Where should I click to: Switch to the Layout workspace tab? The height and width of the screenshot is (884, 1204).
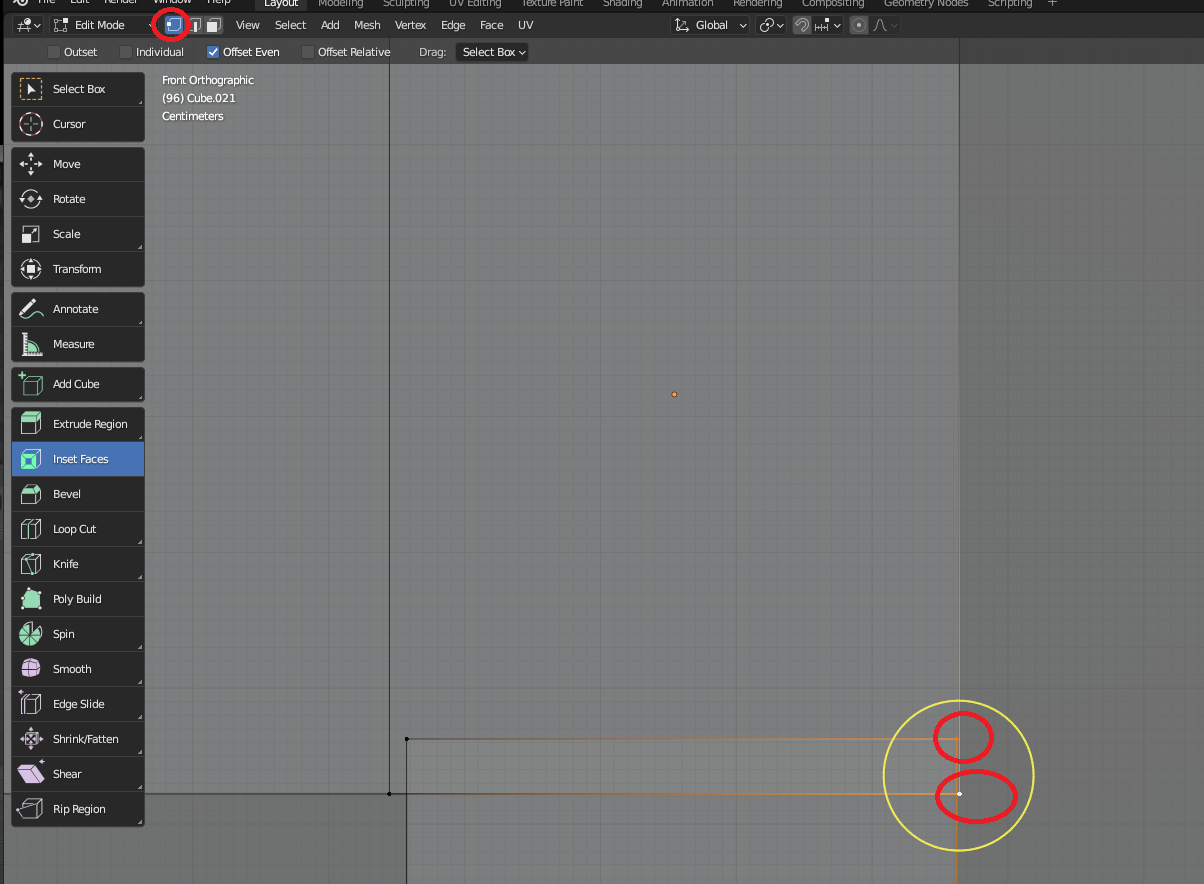(281, 4)
